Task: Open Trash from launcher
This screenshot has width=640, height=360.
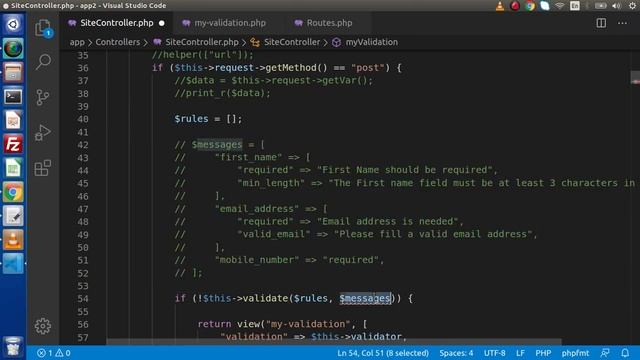Action: pyautogui.click(x=13, y=347)
